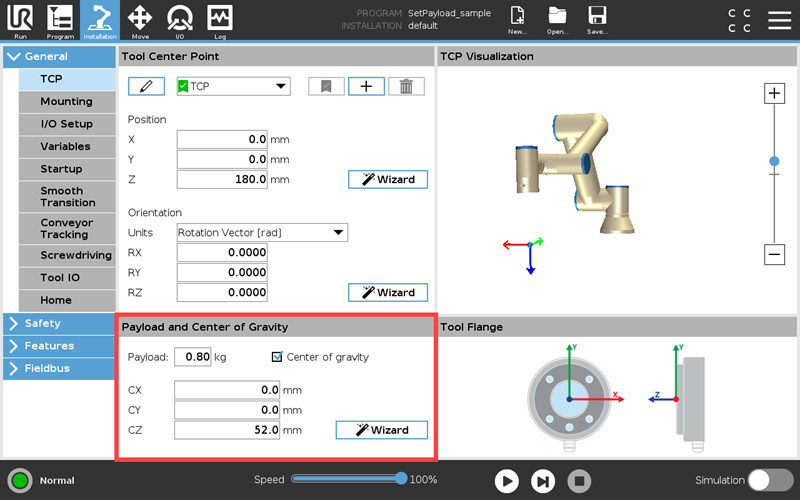
Task: Open the hamburger menu
Action: 779,20
